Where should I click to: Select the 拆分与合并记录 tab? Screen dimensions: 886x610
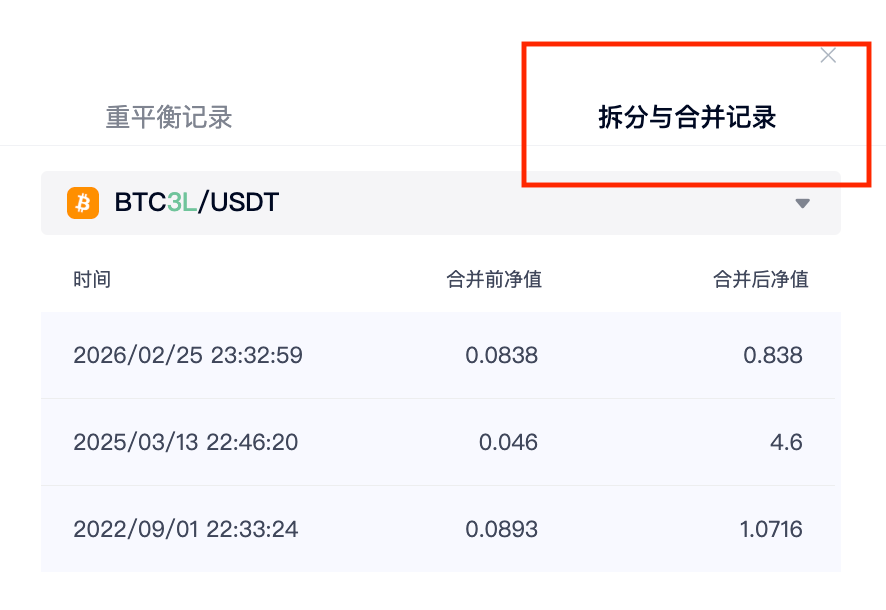[x=687, y=117]
